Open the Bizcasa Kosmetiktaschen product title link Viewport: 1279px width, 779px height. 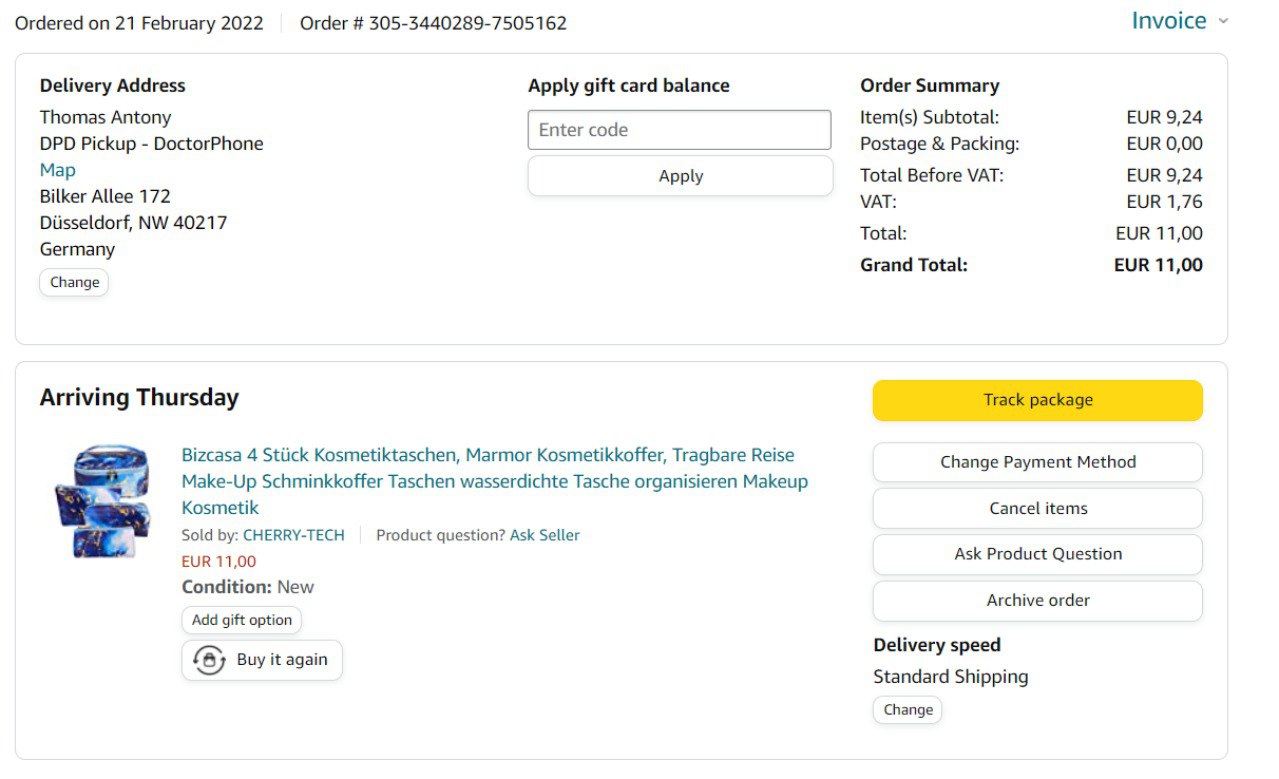pos(494,481)
